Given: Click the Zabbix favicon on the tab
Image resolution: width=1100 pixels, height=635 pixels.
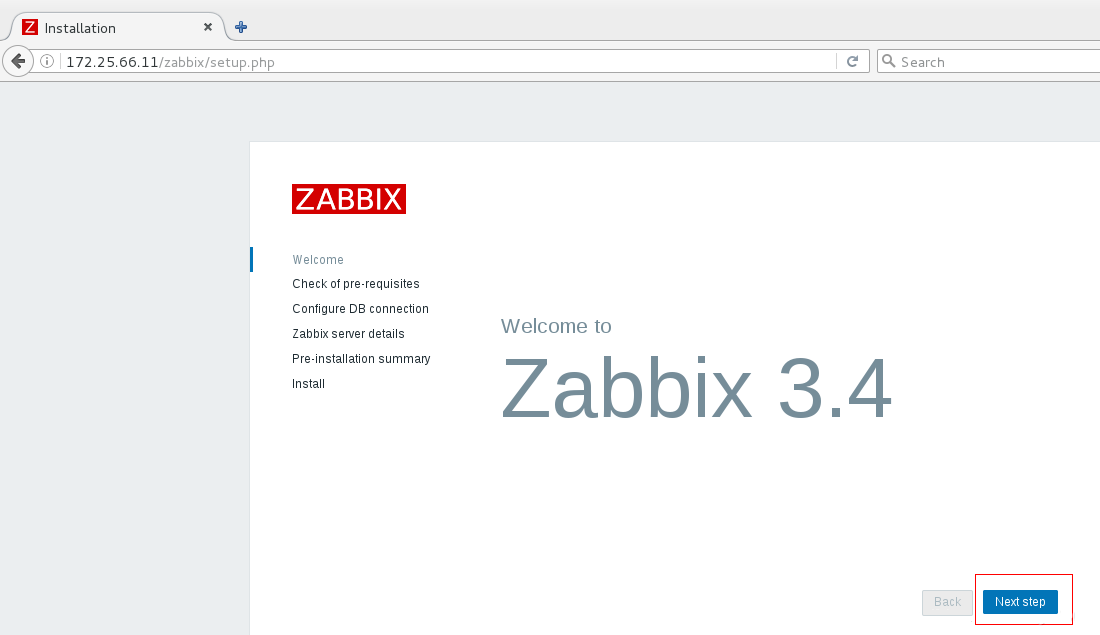Looking at the screenshot, I should click(29, 27).
